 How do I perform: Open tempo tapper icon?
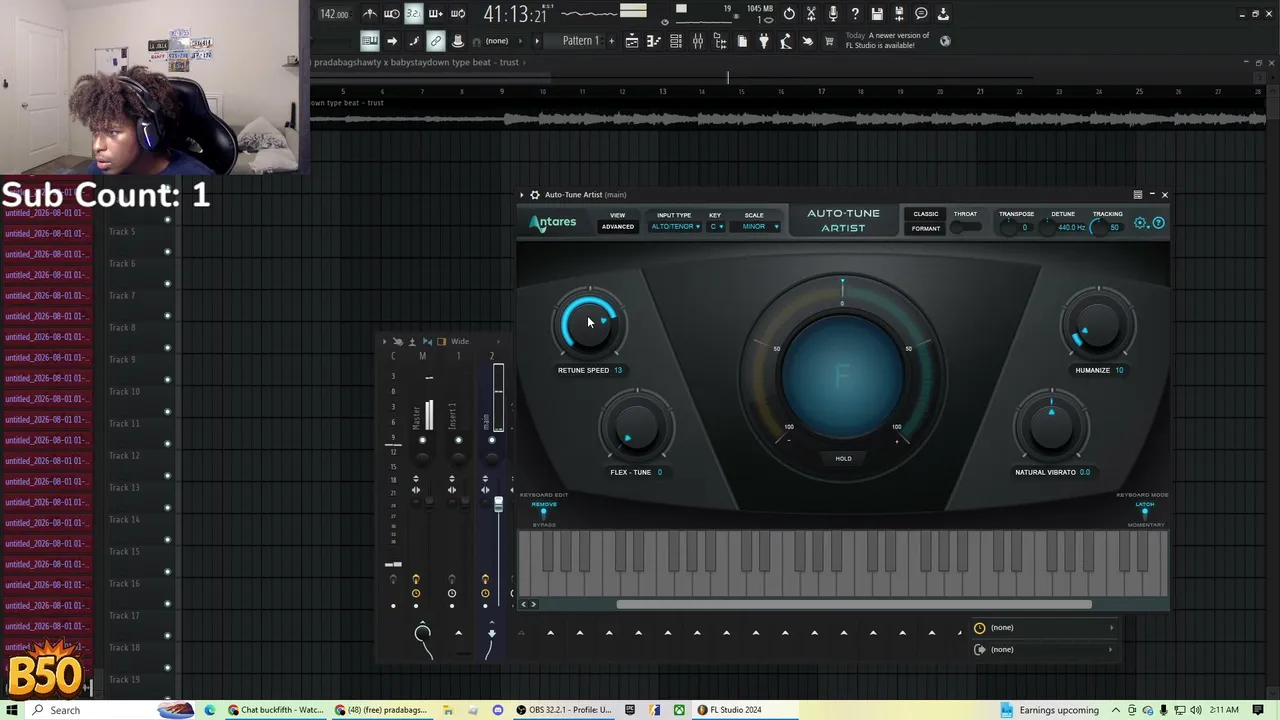coord(786,41)
